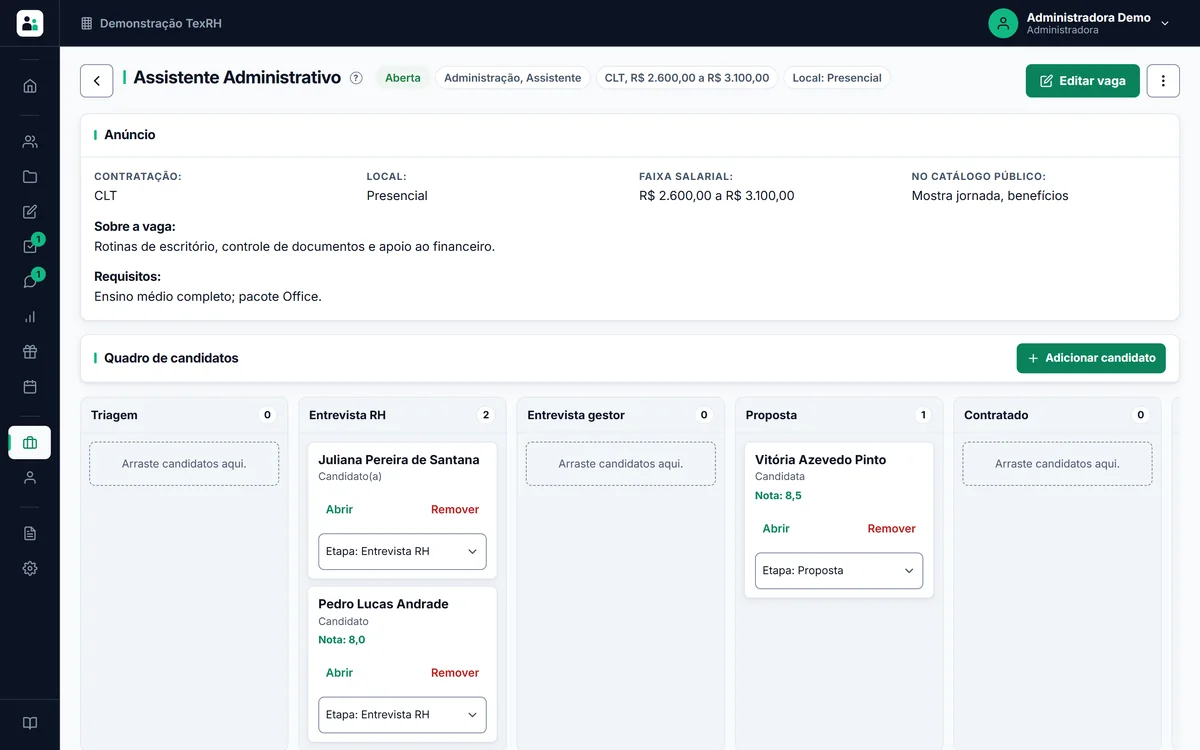Image resolution: width=1200 pixels, height=750 pixels.
Task: Click Nota: 8,0 on Pedro's card
Action: (342, 640)
